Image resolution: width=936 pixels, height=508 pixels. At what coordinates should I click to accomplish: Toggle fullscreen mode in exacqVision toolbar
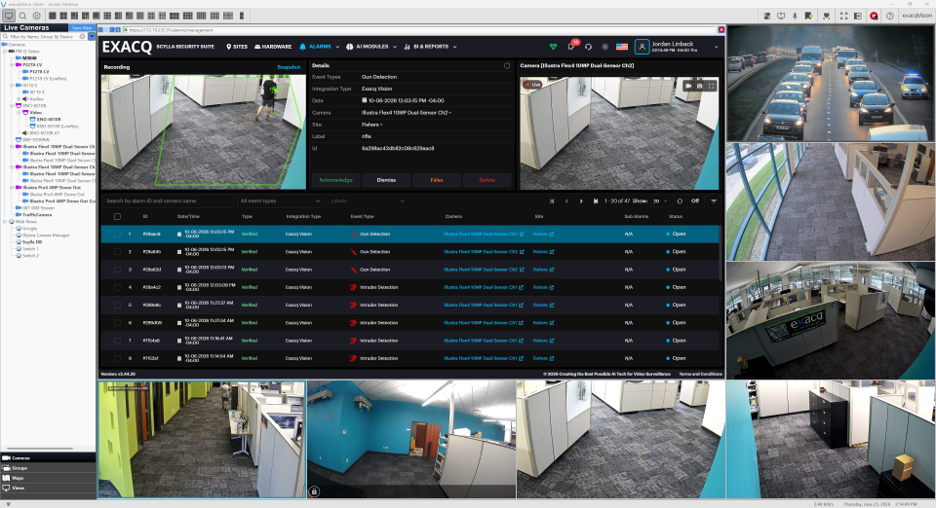click(843, 16)
